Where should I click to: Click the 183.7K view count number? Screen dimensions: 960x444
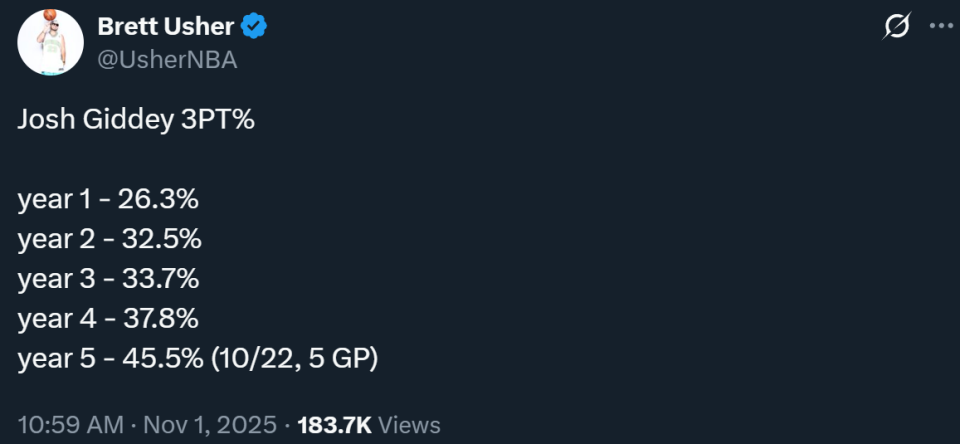[334, 425]
